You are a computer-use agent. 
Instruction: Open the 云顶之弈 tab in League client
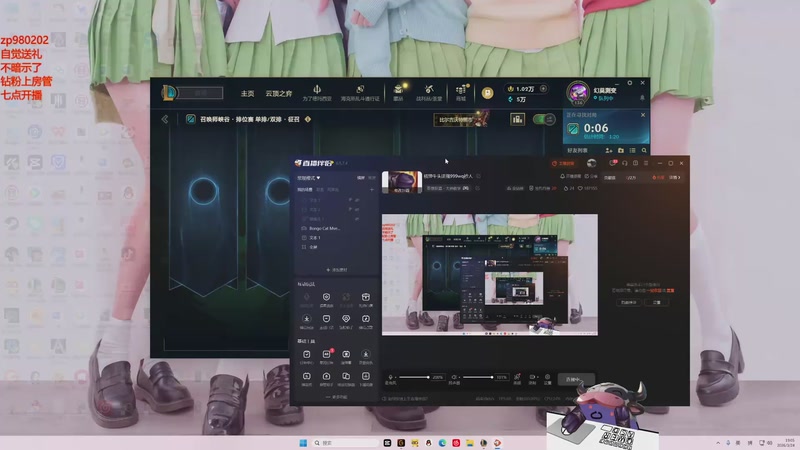(279, 93)
